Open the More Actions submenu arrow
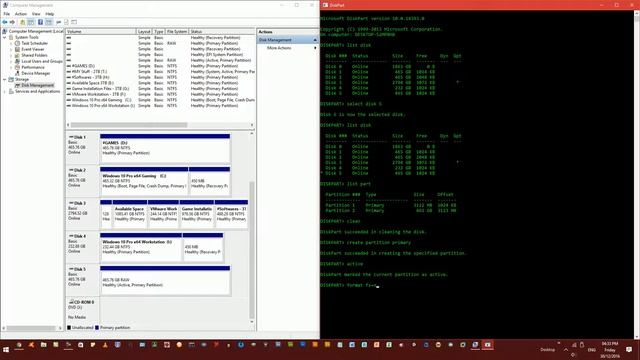This screenshot has width=640, height=360. [315, 48]
